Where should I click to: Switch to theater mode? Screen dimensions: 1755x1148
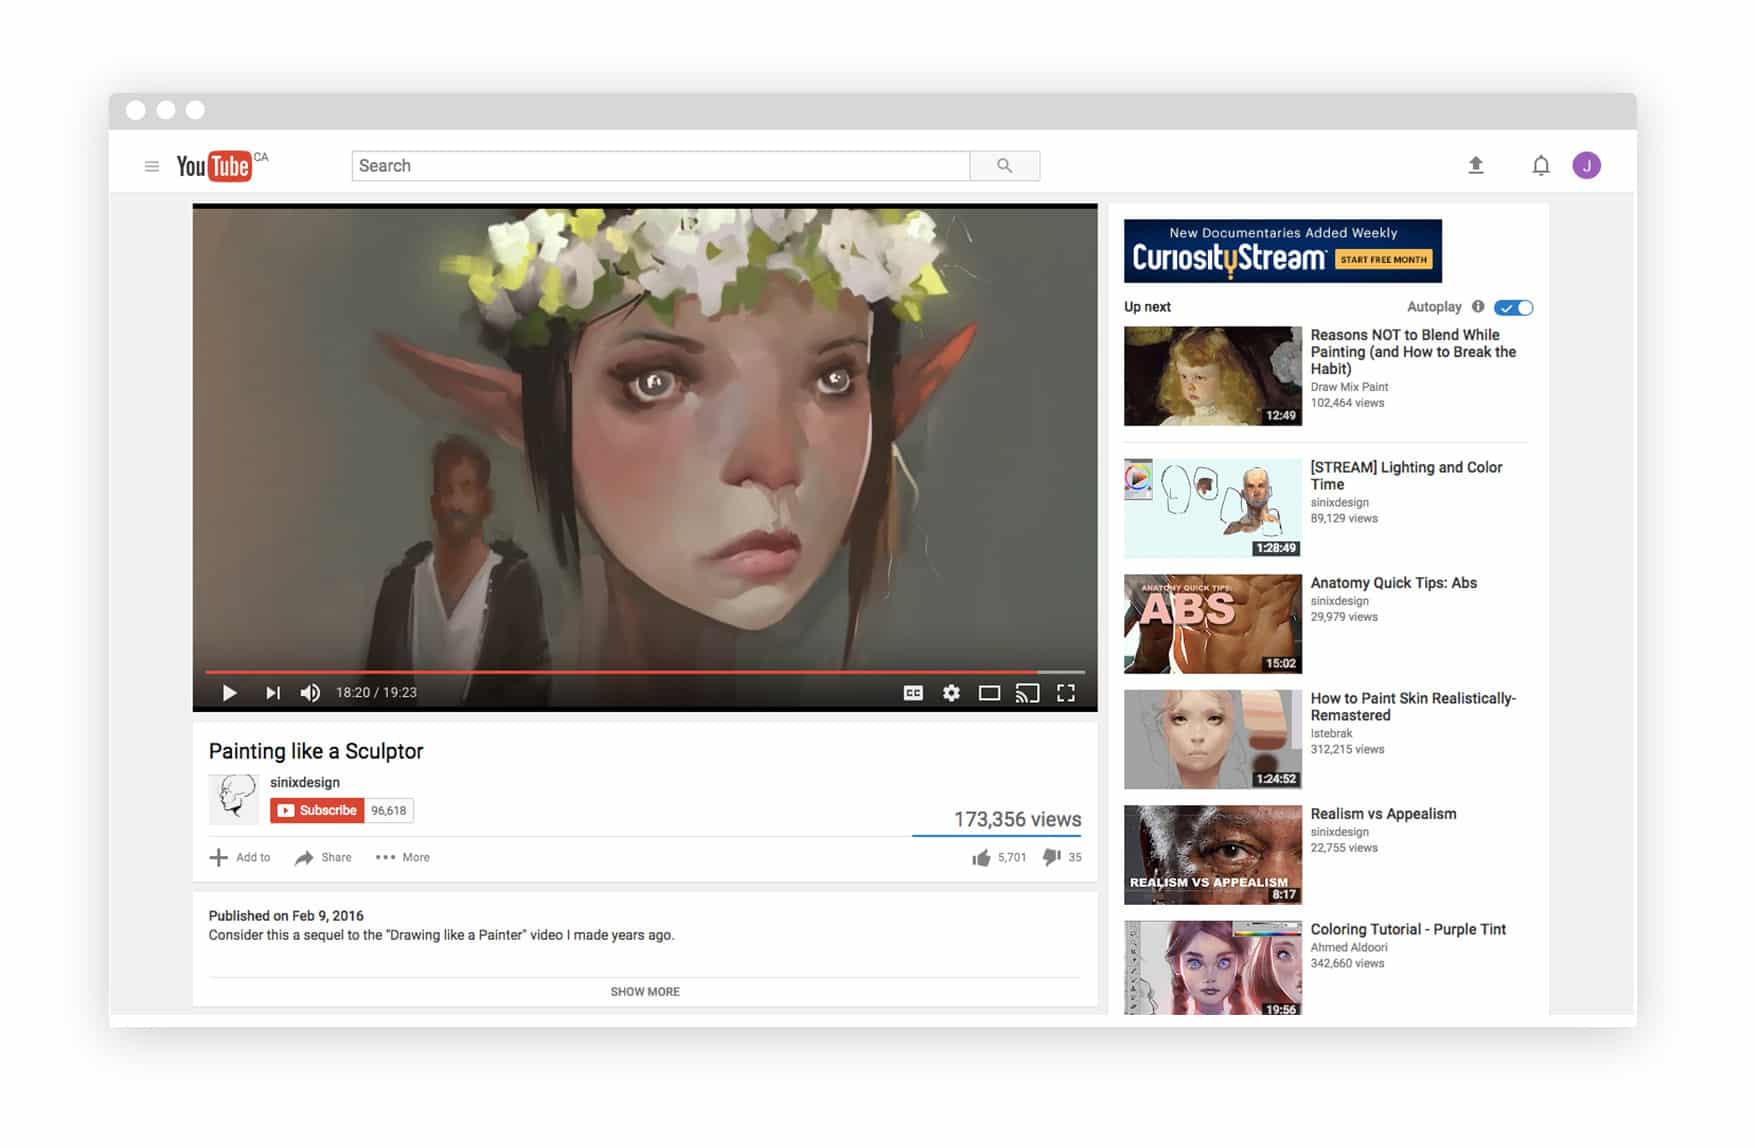(989, 692)
